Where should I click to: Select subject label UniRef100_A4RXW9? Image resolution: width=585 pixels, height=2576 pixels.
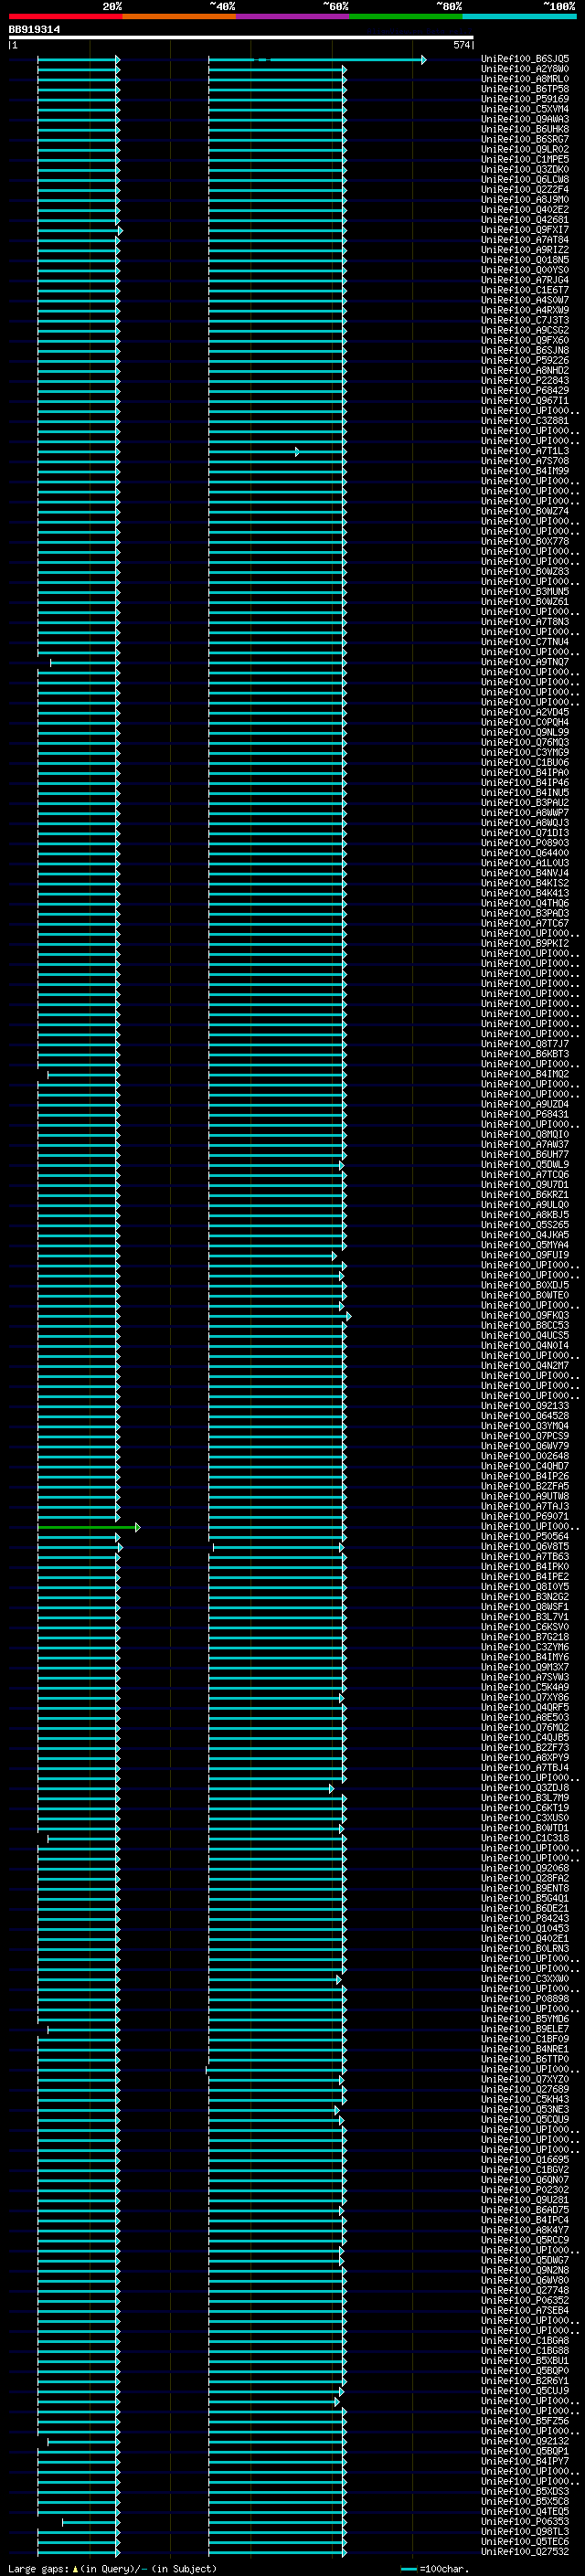pos(525,311)
